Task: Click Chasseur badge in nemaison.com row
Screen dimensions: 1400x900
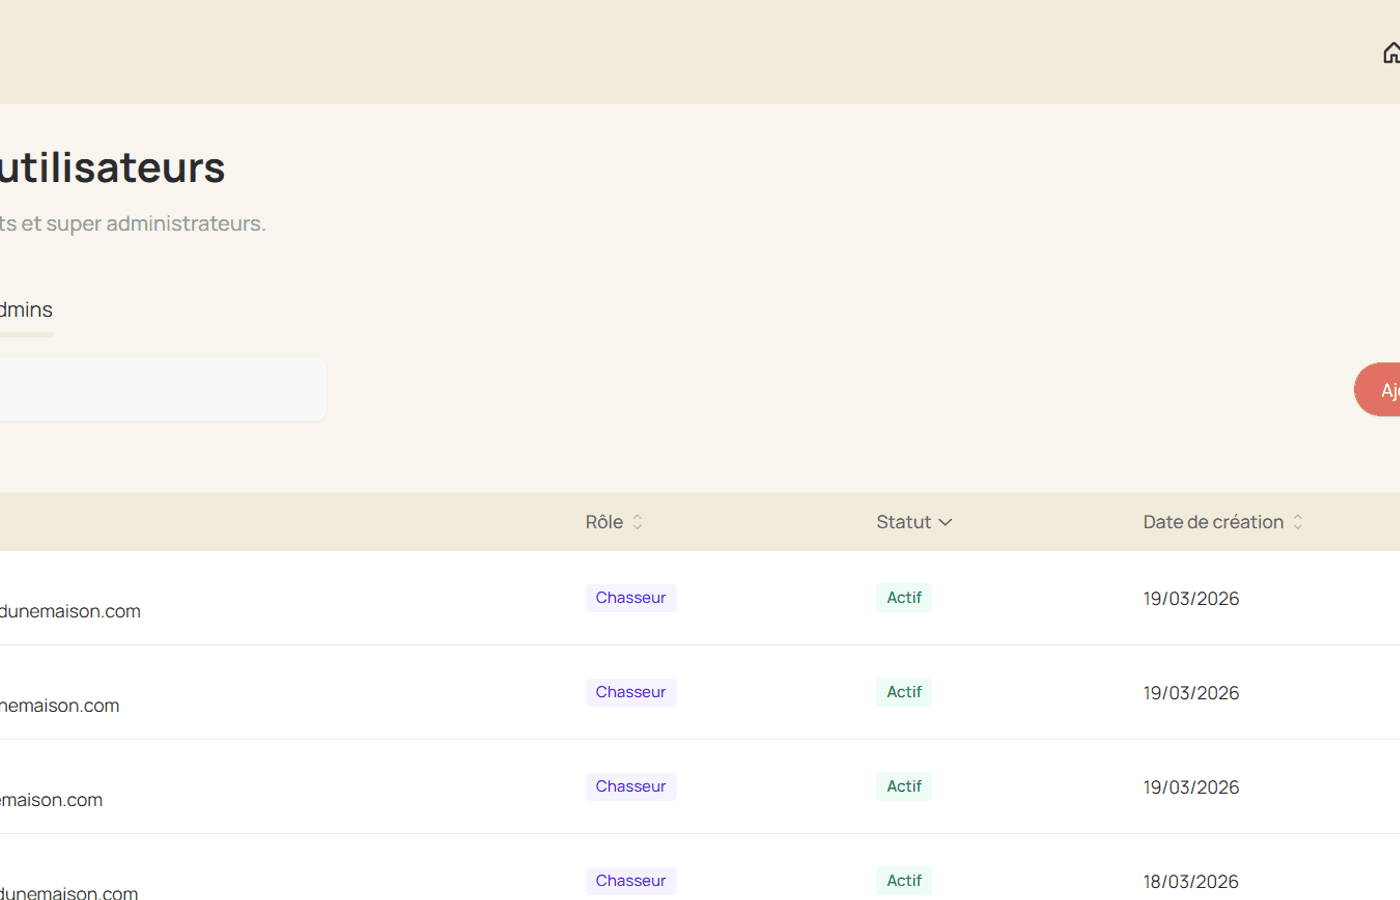Action: click(x=631, y=692)
